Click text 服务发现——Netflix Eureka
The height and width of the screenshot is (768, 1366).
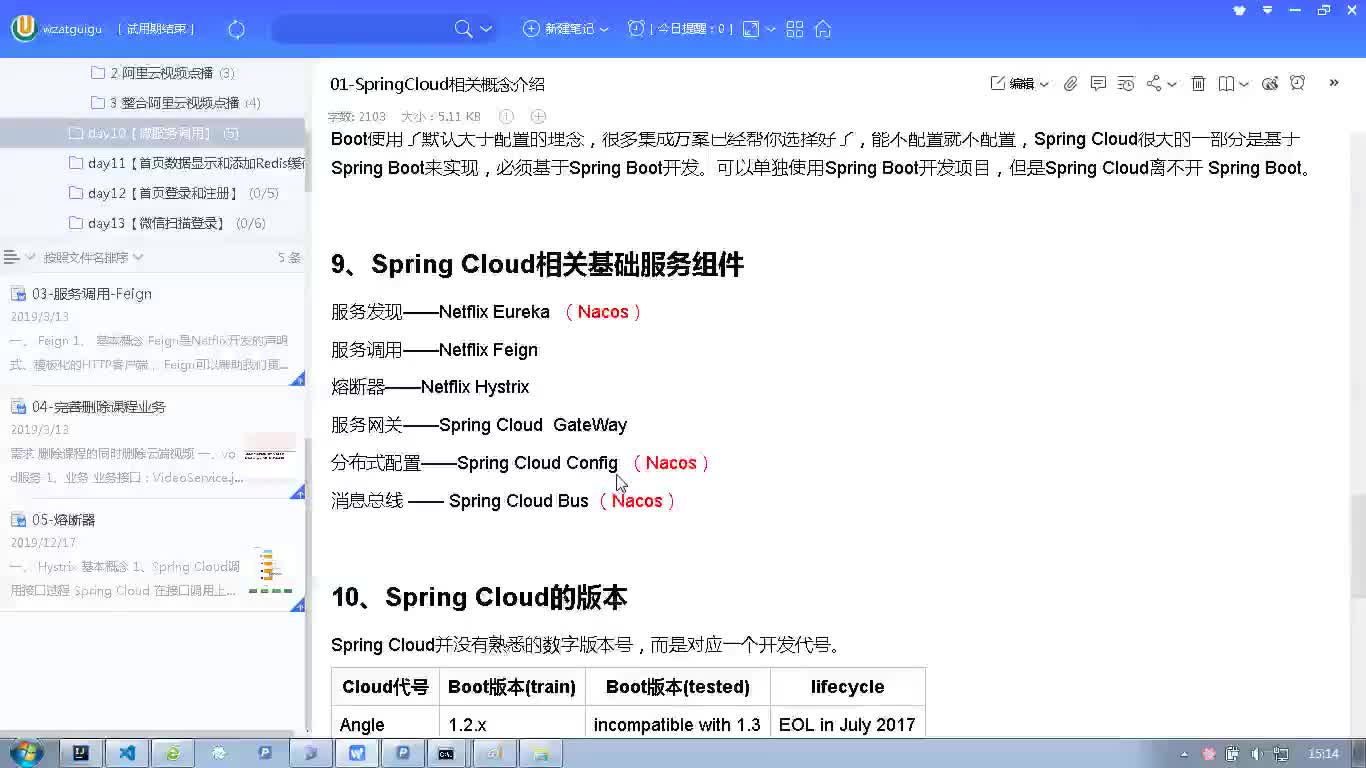(x=440, y=312)
